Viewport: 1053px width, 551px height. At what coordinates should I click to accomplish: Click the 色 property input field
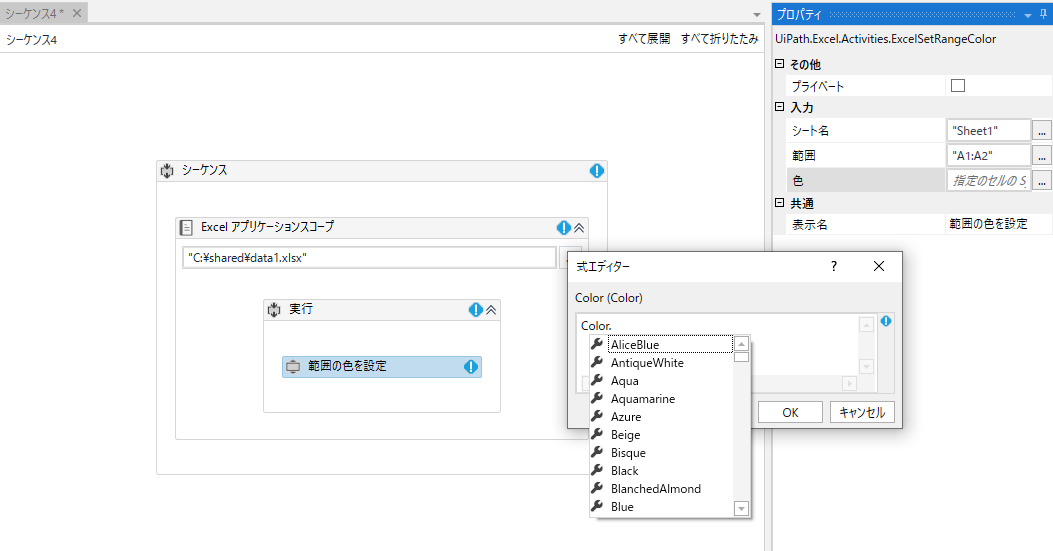point(989,181)
